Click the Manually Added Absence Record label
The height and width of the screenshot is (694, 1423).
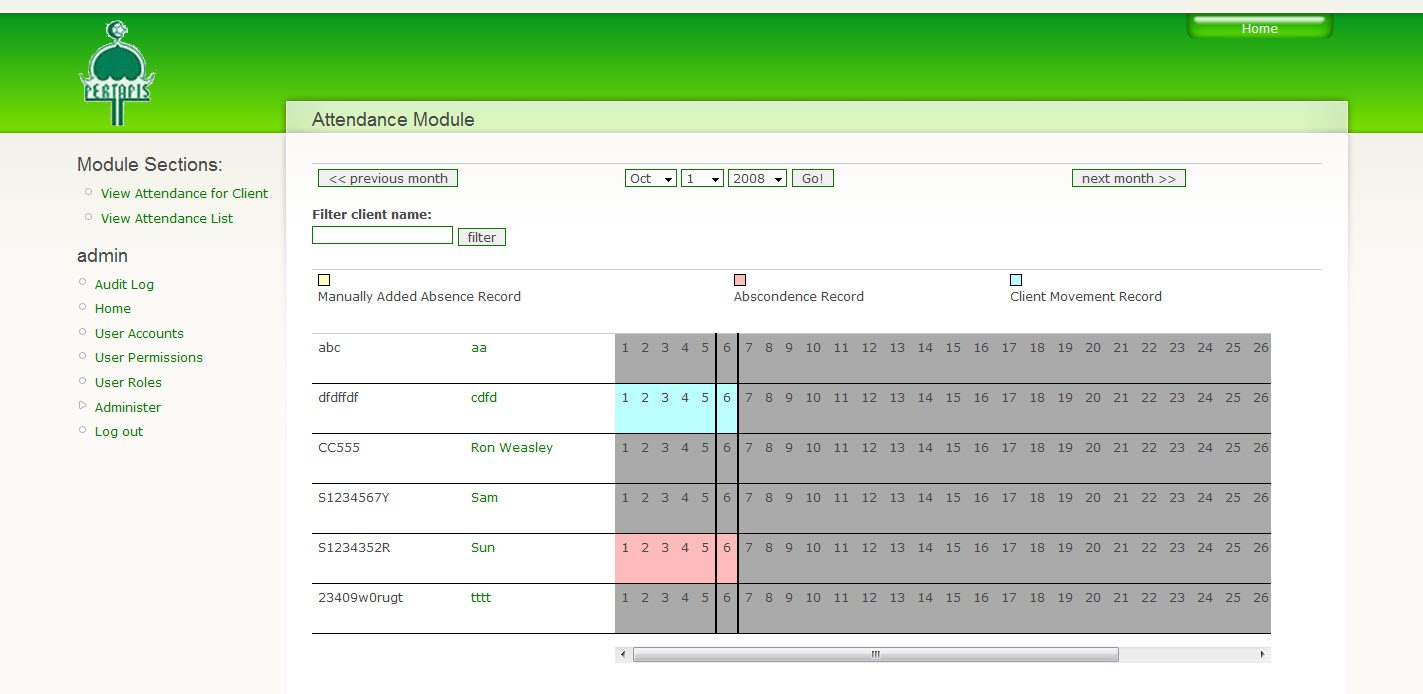click(419, 296)
